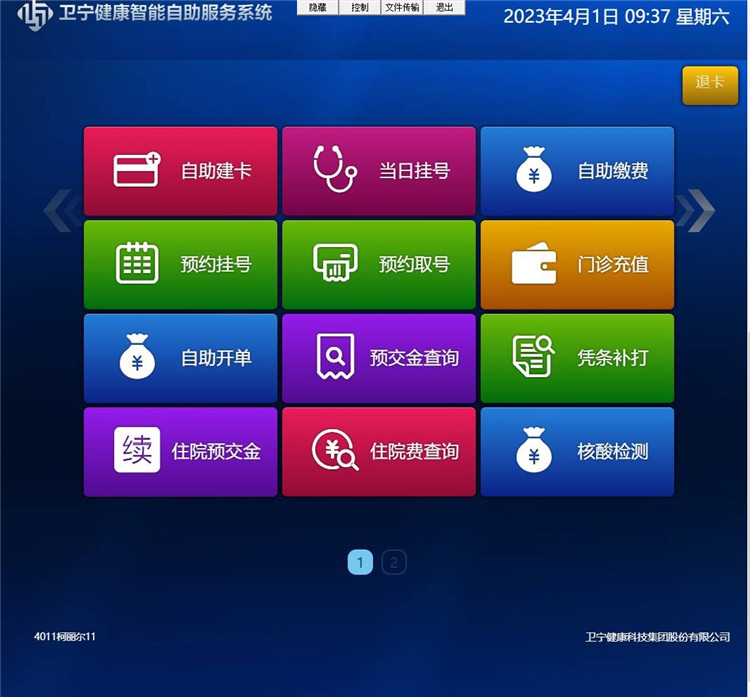Select page 1 indicator
This screenshot has width=750, height=697.
point(360,562)
